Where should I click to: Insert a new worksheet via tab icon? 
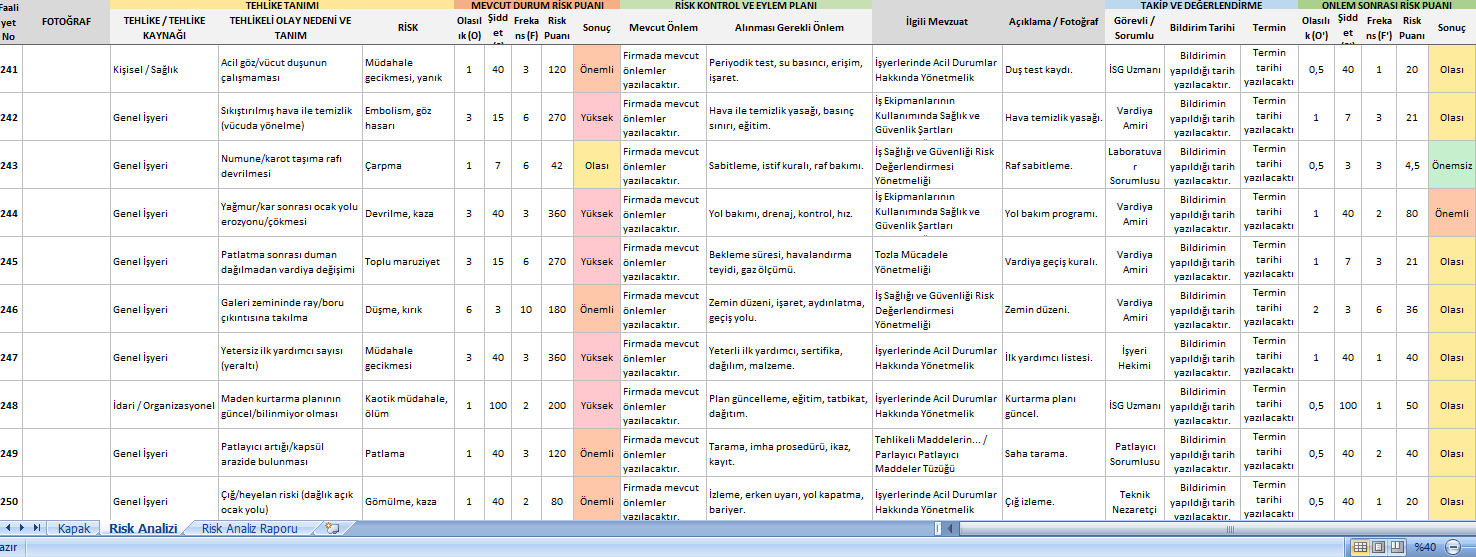point(332,528)
